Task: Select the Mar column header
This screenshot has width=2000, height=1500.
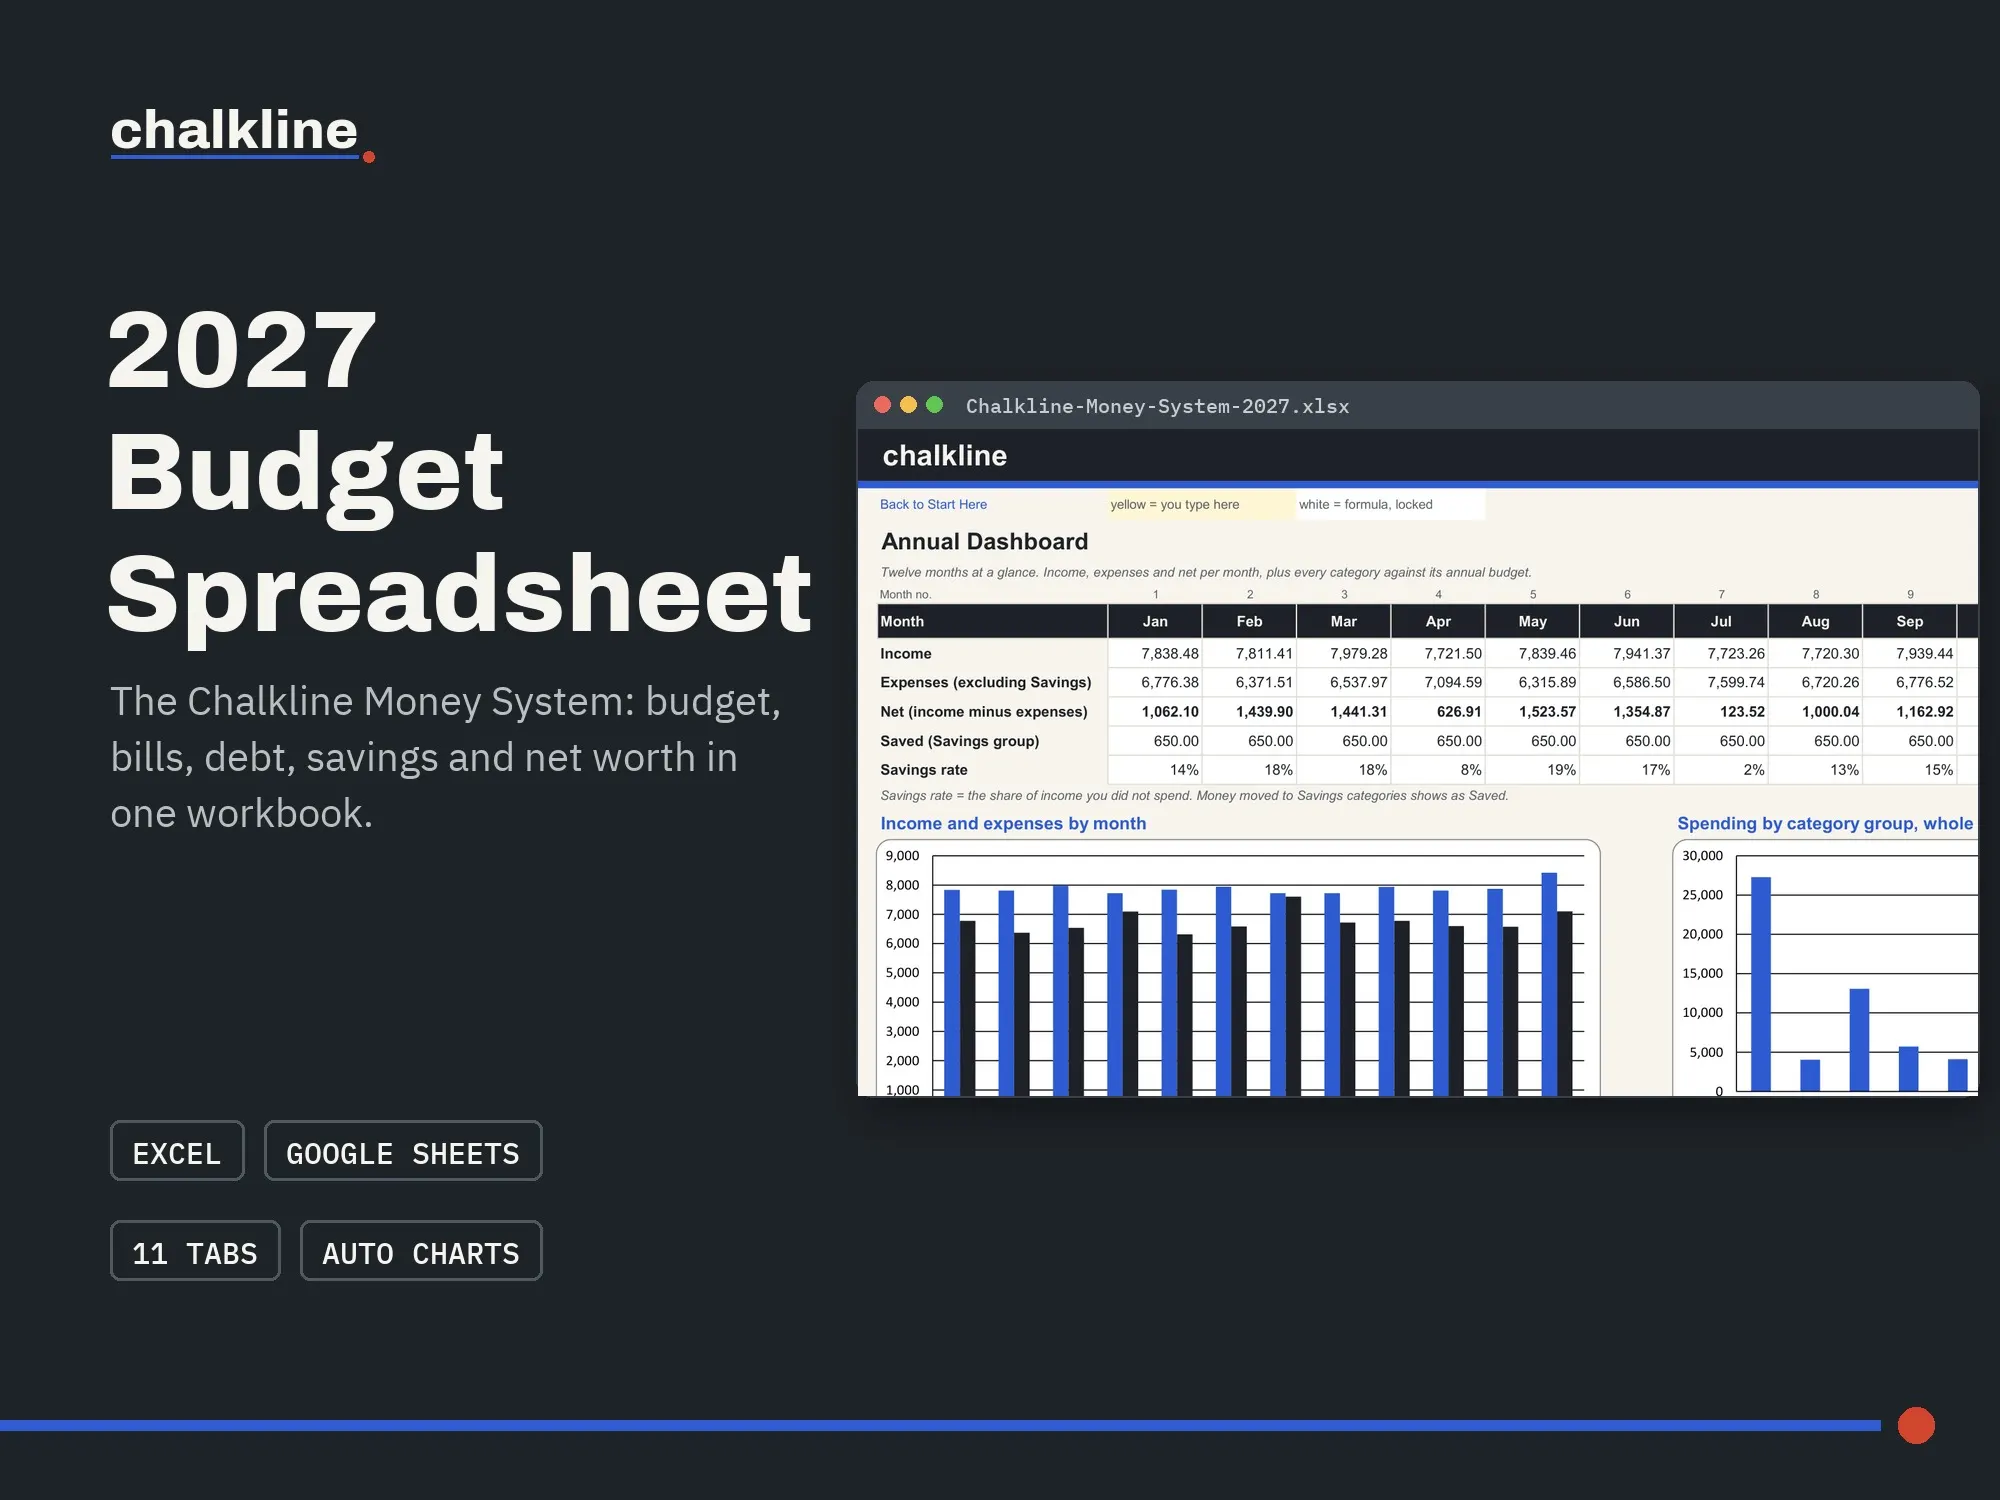Action: click(1343, 621)
